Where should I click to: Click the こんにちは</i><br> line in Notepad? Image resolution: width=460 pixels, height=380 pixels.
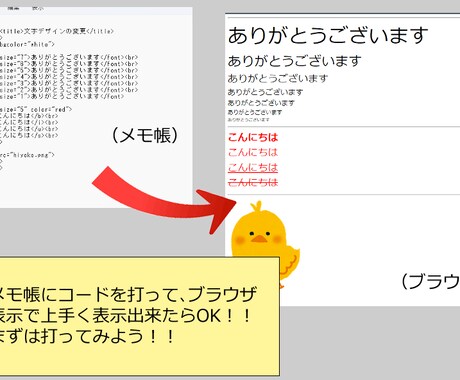pyautogui.click(x=29, y=122)
